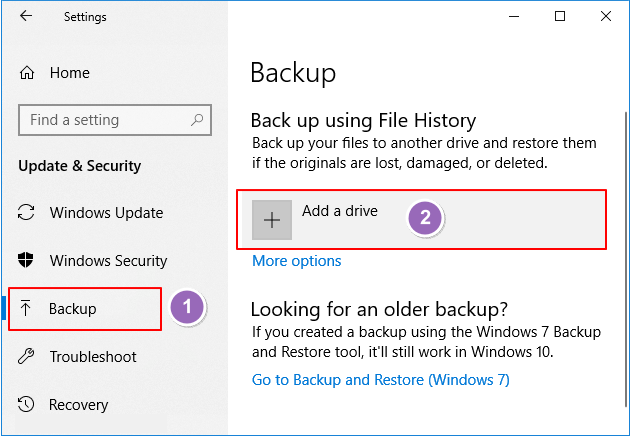Image resolution: width=630 pixels, height=436 pixels.
Task: Select the Backup sidebar entry
Action: (x=73, y=309)
